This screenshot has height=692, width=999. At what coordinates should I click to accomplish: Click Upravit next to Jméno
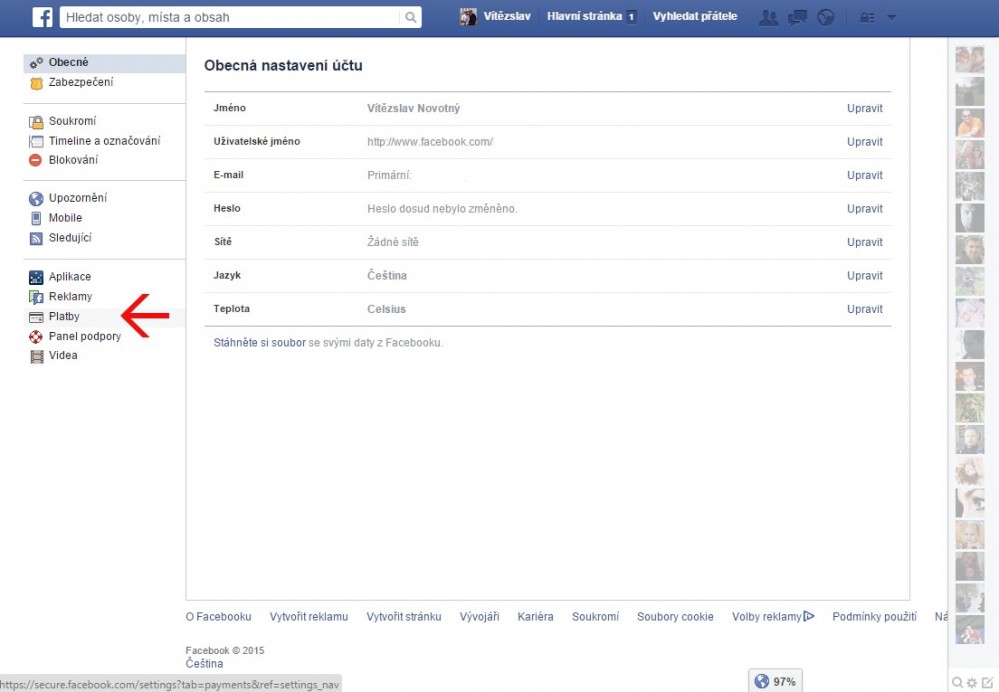(x=864, y=108)
